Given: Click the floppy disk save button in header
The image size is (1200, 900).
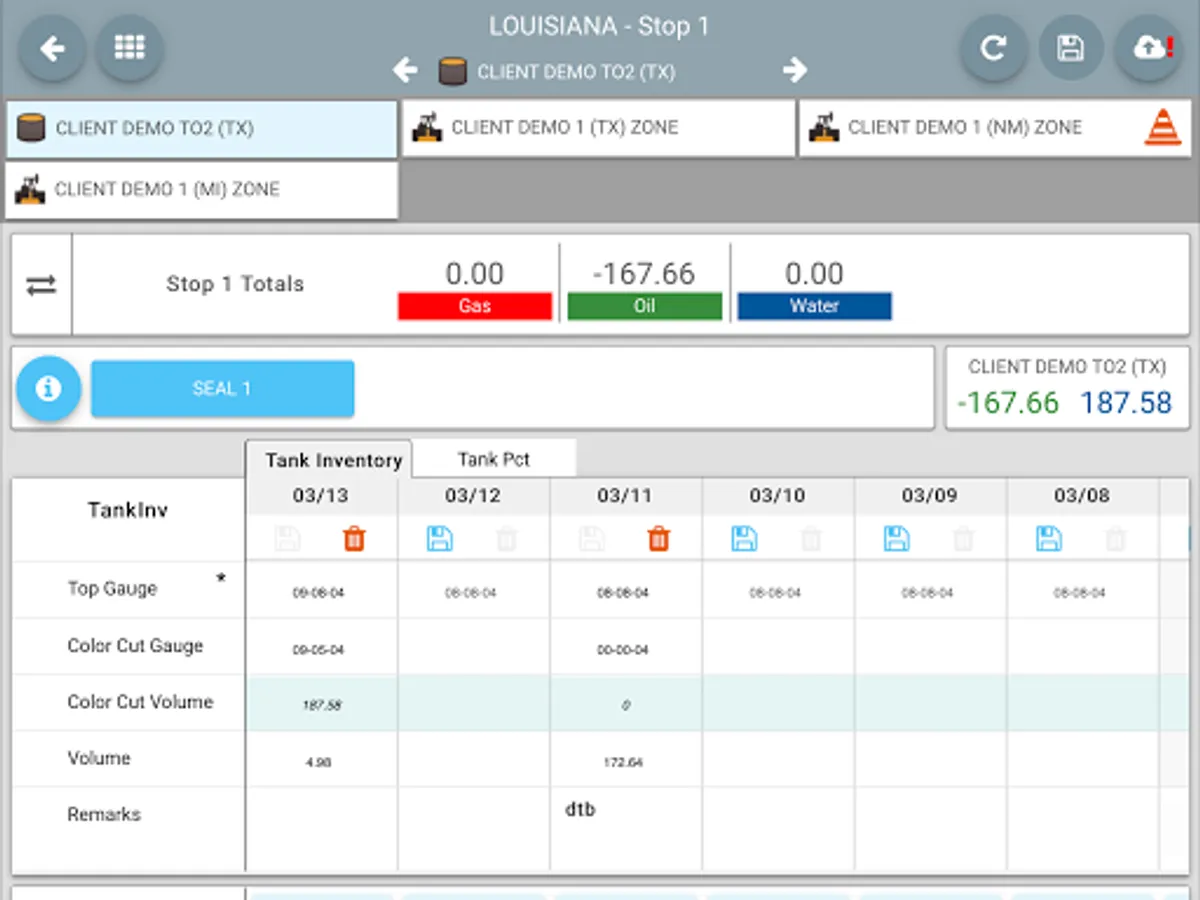Looking at the screenshot, I should 1071,48.
